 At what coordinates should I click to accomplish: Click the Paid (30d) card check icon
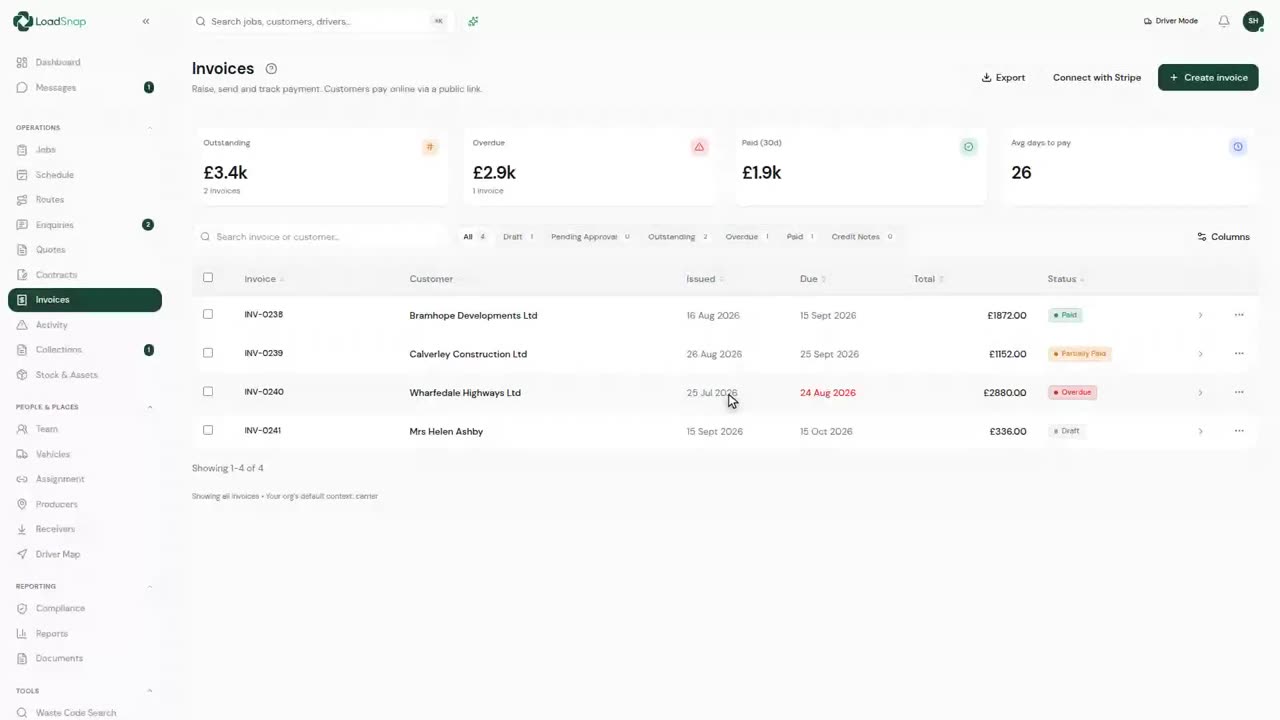(x=968, y=147)
